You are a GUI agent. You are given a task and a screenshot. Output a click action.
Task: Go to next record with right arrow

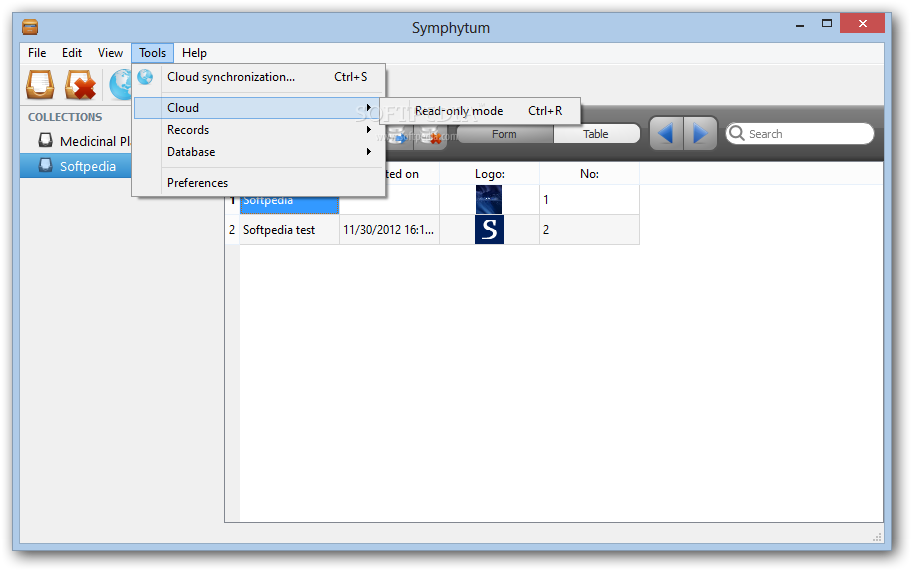tap(700, 134)
